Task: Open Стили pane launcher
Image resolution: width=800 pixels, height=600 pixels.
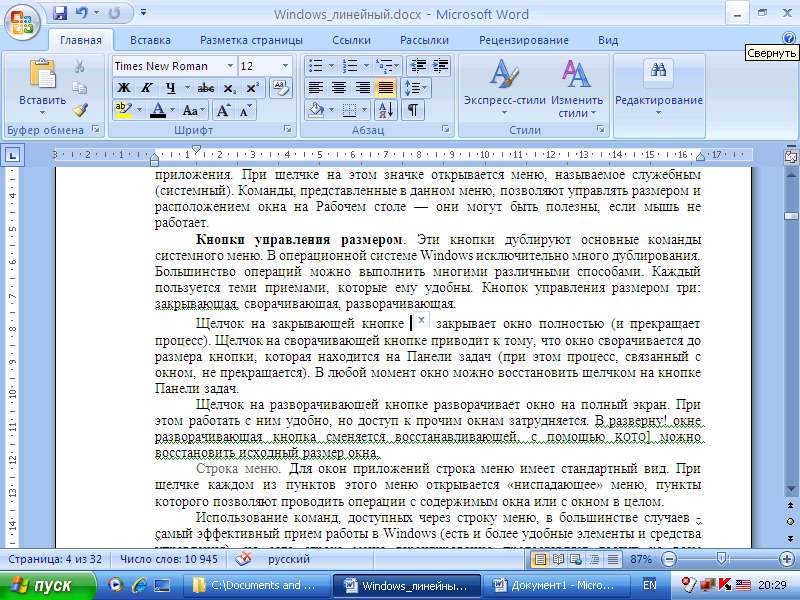Action: [x=601, y=129]
